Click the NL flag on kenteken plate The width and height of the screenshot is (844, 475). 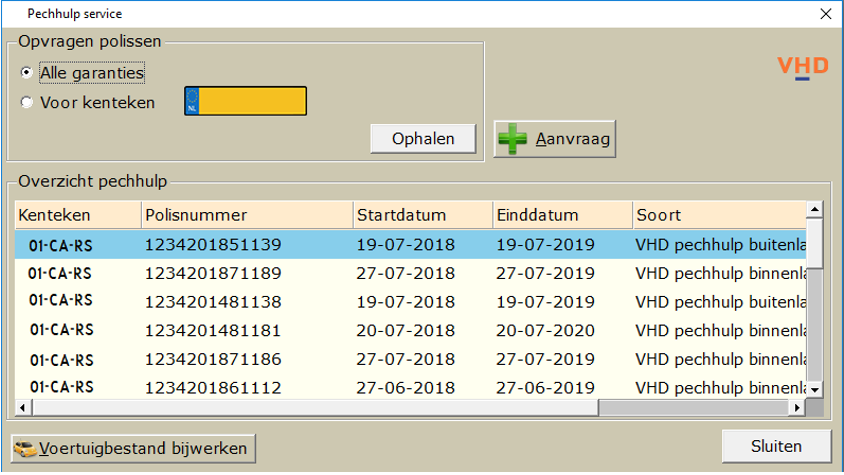pyautogui.click(x=192, y=101)
